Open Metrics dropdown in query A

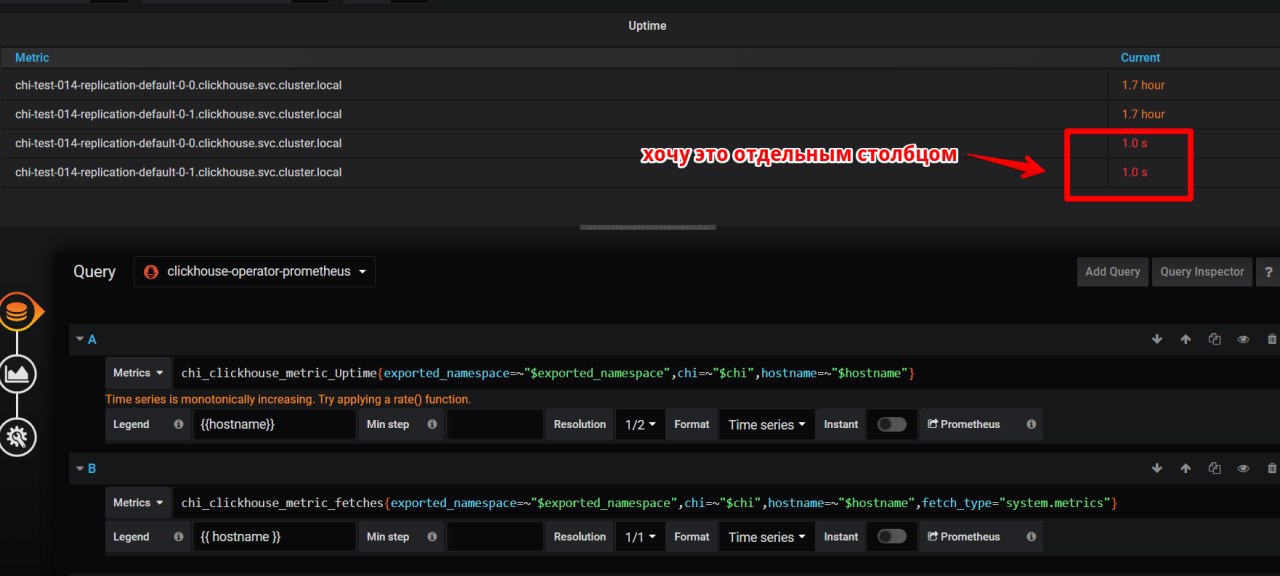[138, 373]
